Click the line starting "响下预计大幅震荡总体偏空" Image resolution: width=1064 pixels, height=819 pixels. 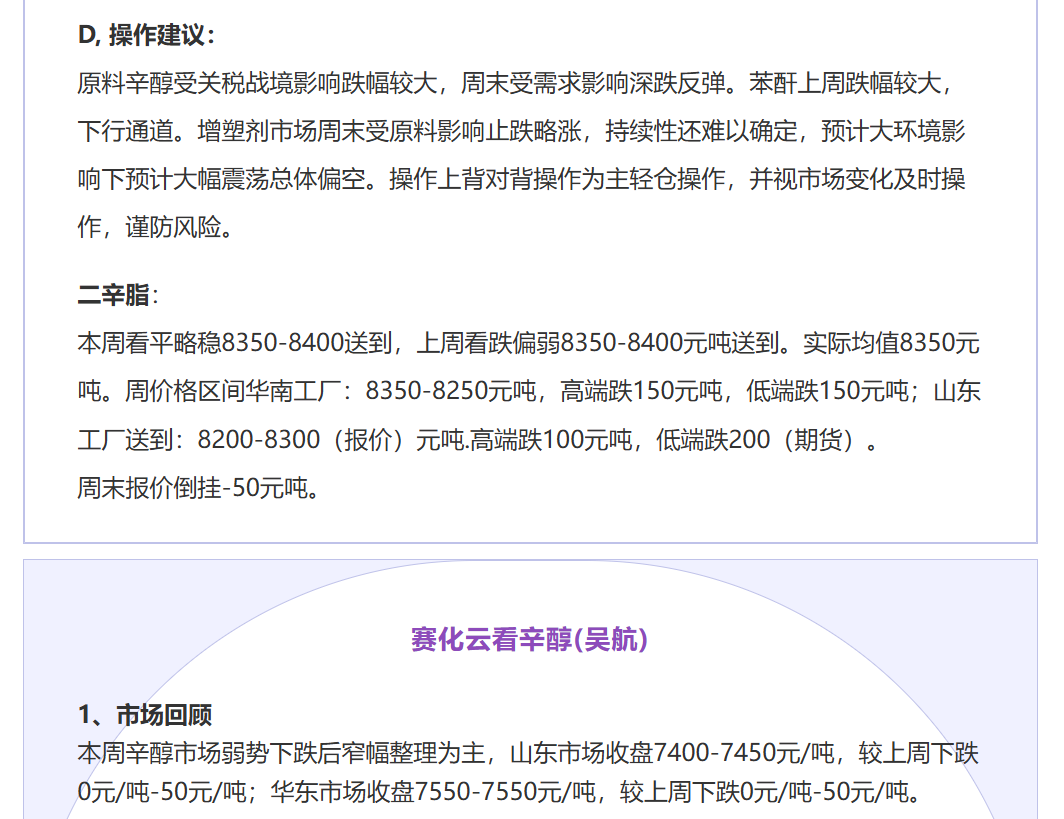(521, 179)
